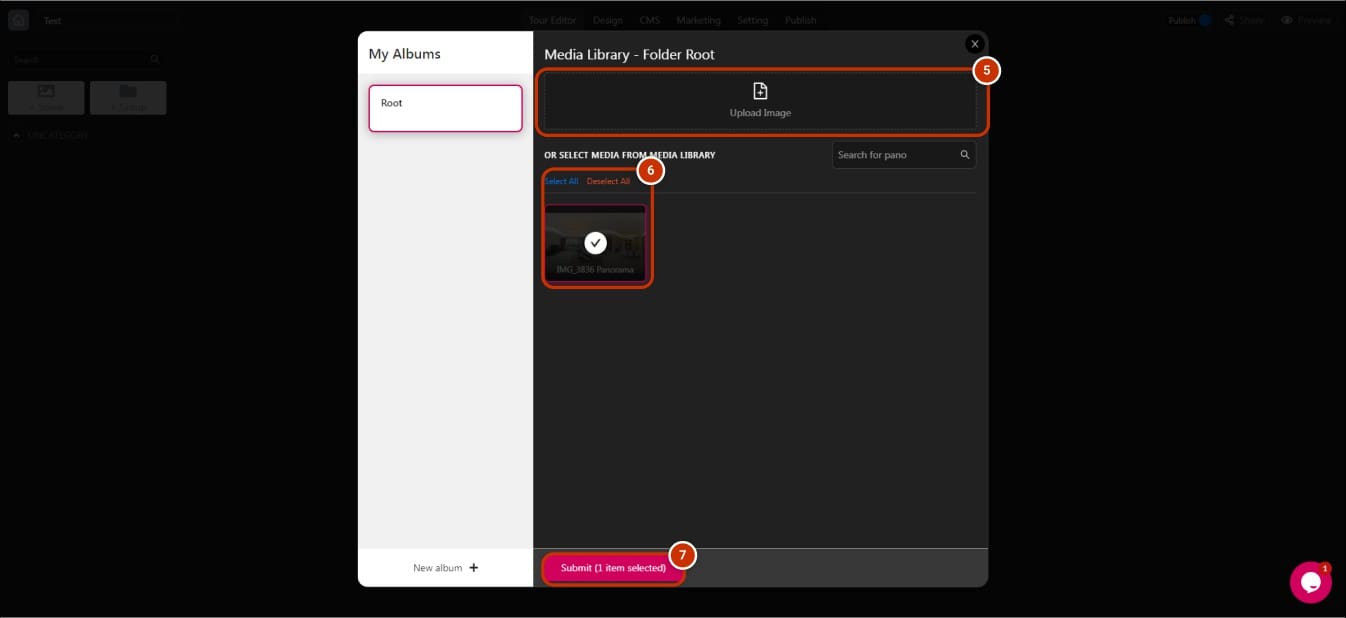Viewport: 1346px width, 618px height.
Task: Click the magnifier in the pano search
Action: pos(964,155)
